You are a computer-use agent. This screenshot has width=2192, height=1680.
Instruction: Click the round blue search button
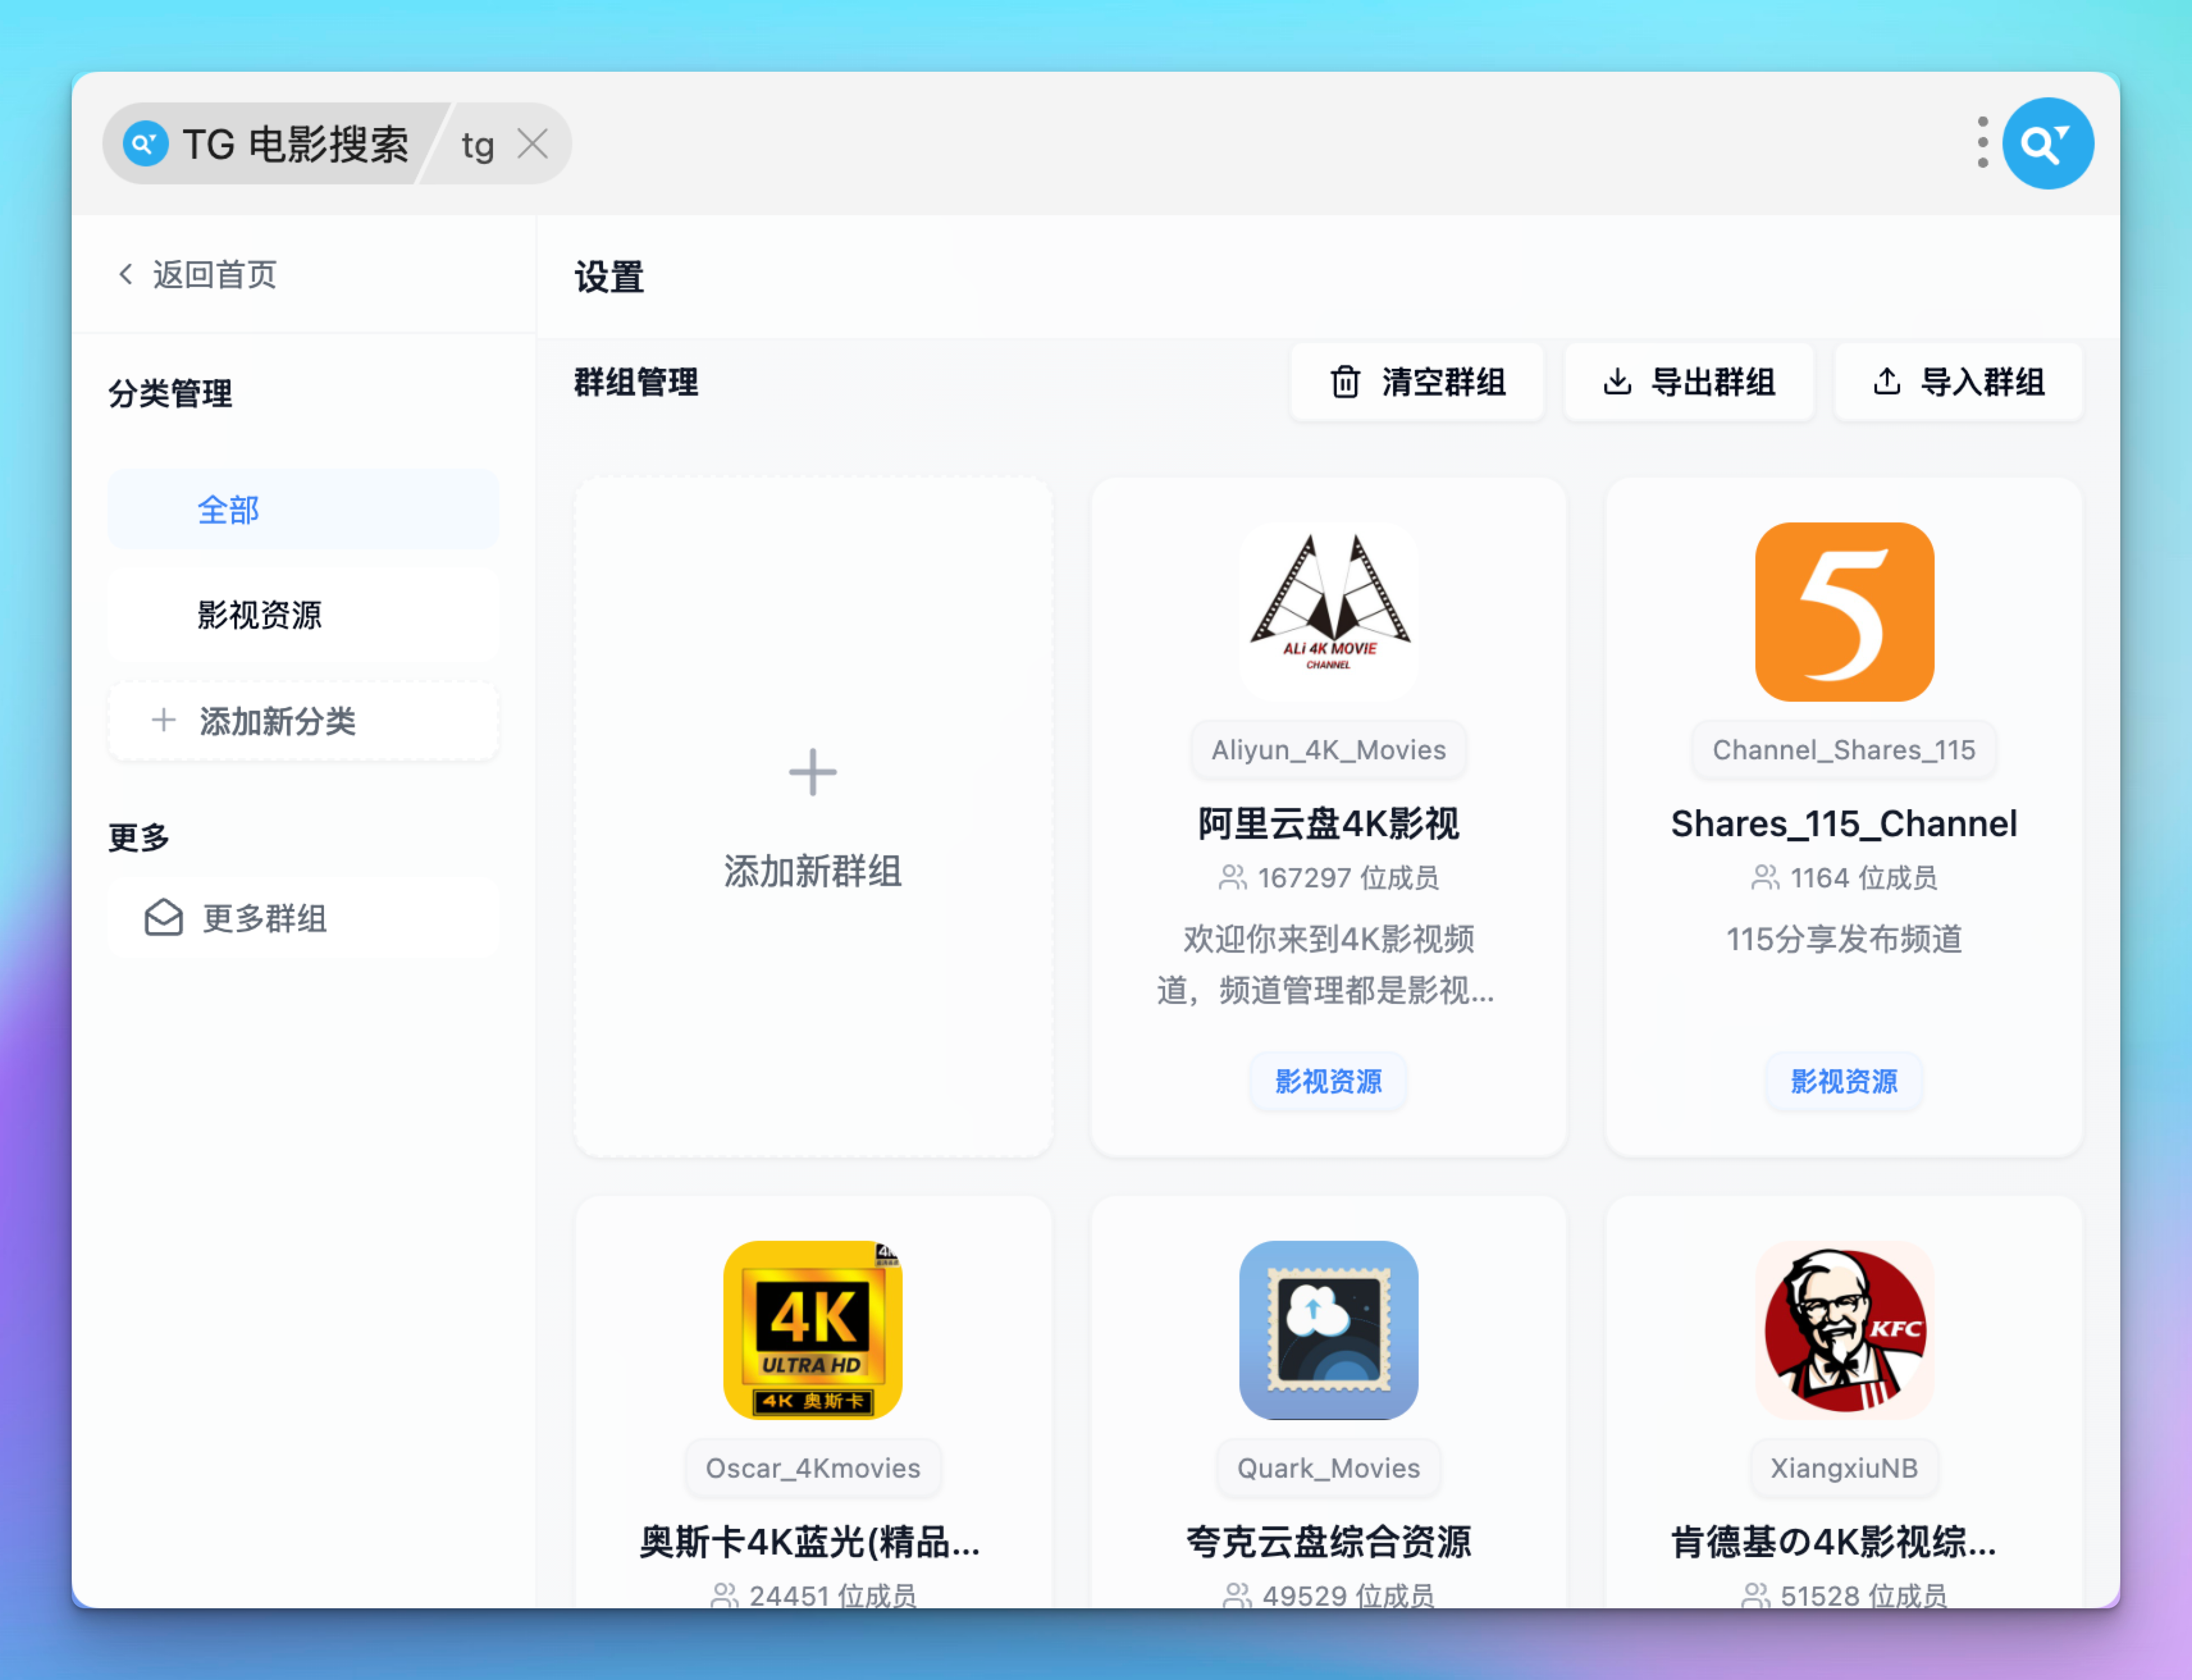(2047, 143)
